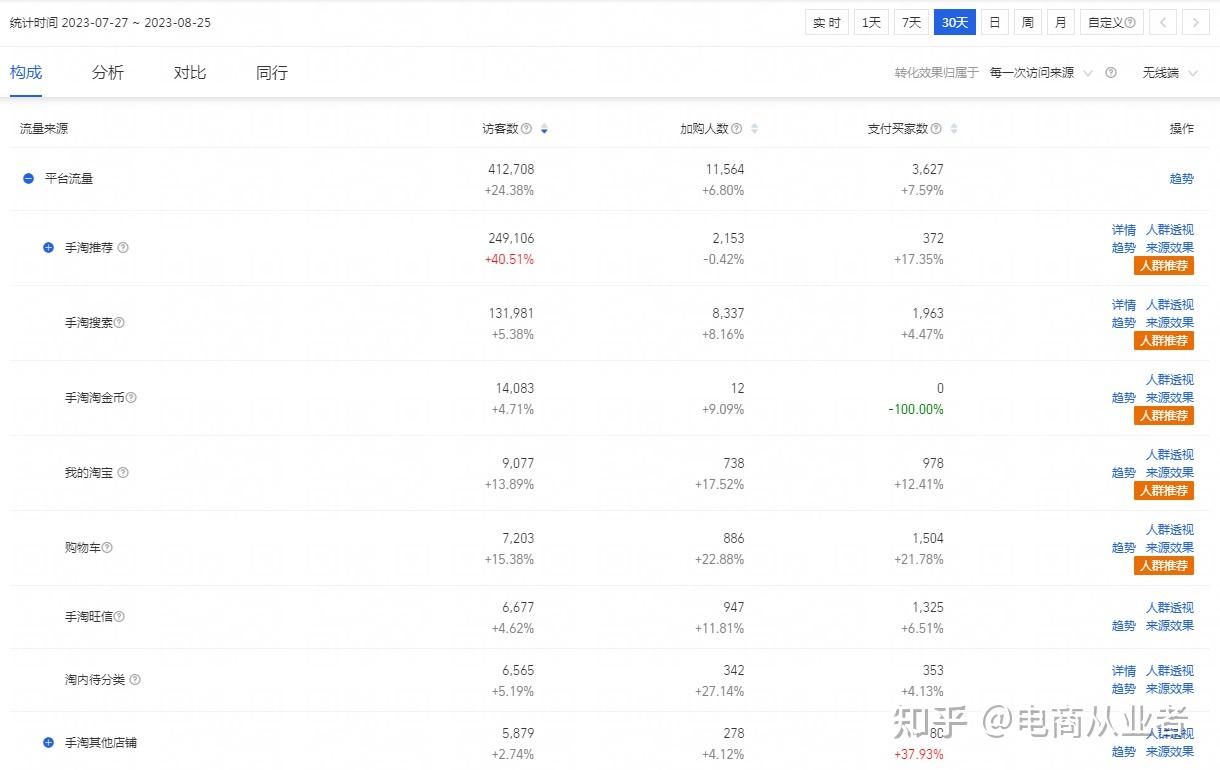
Task: Open 详情 link for 淘内待分类
Action: click(1124, 671)
